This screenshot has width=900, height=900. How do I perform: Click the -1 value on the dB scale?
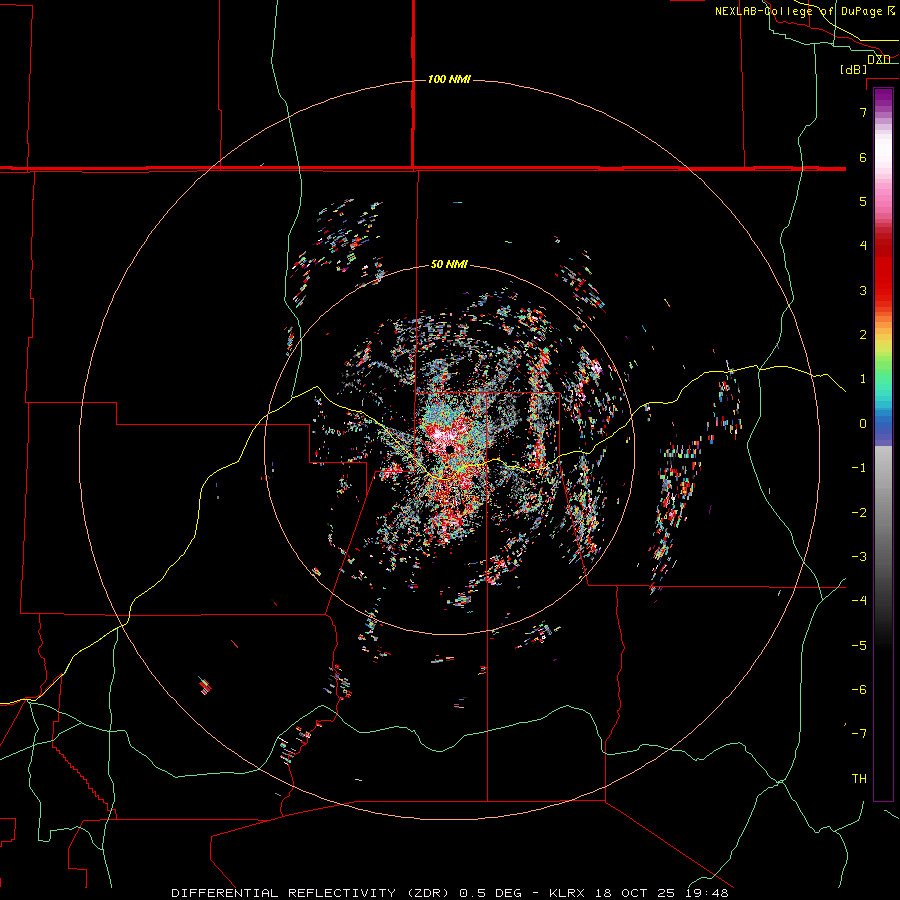pos(859,468)
